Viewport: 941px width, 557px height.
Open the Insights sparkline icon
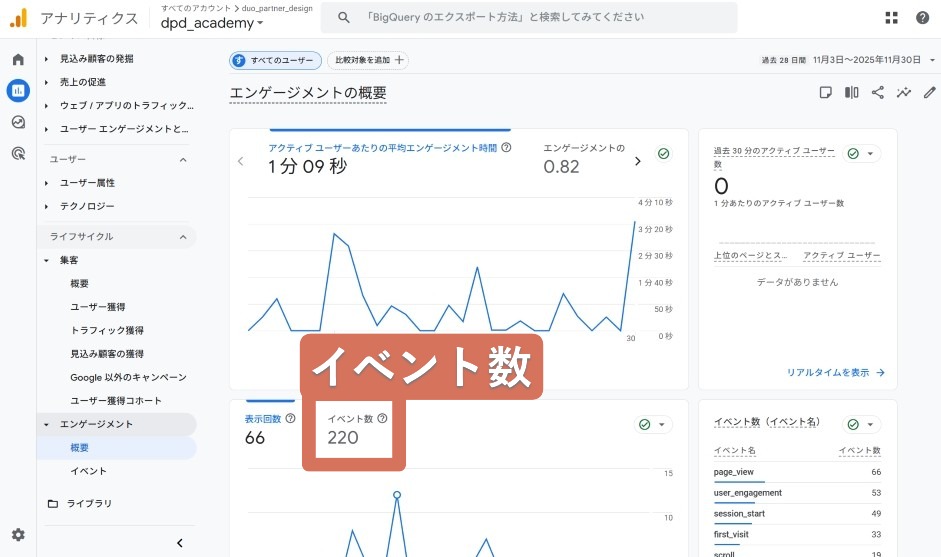tap(904, 93)
